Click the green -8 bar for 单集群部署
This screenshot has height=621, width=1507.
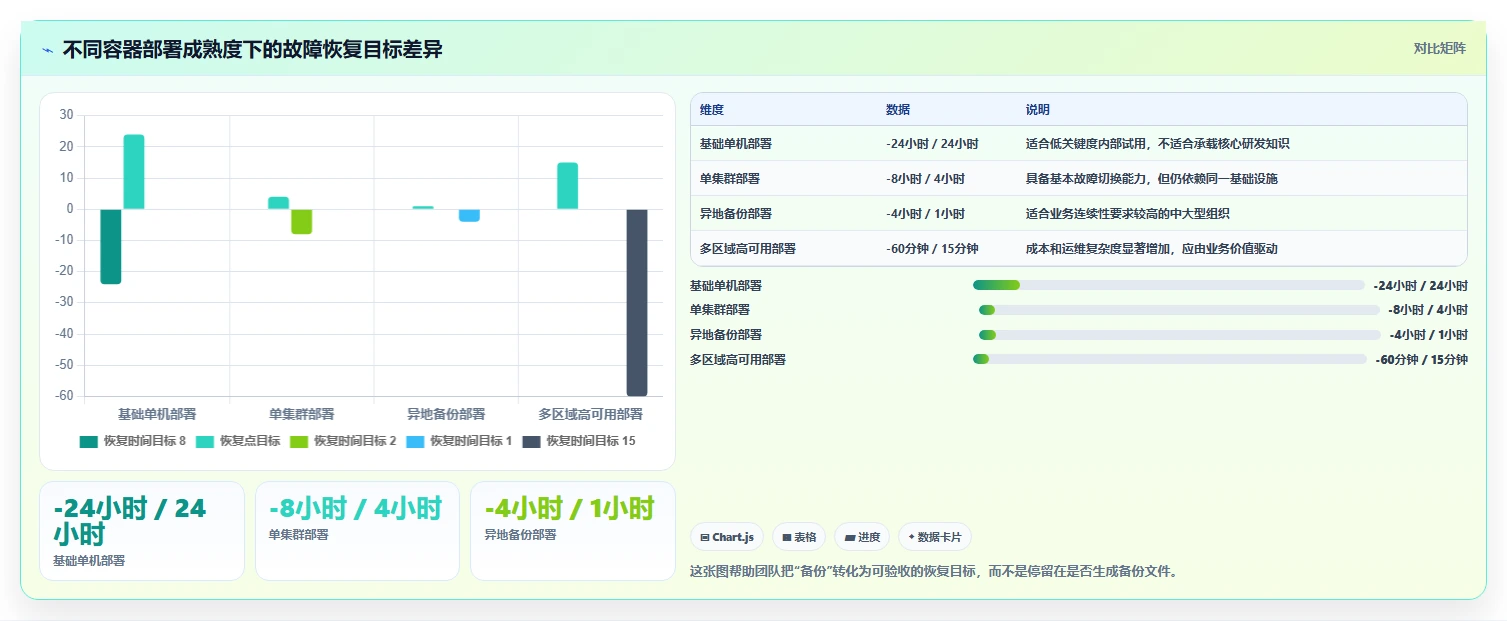(302, 221)
